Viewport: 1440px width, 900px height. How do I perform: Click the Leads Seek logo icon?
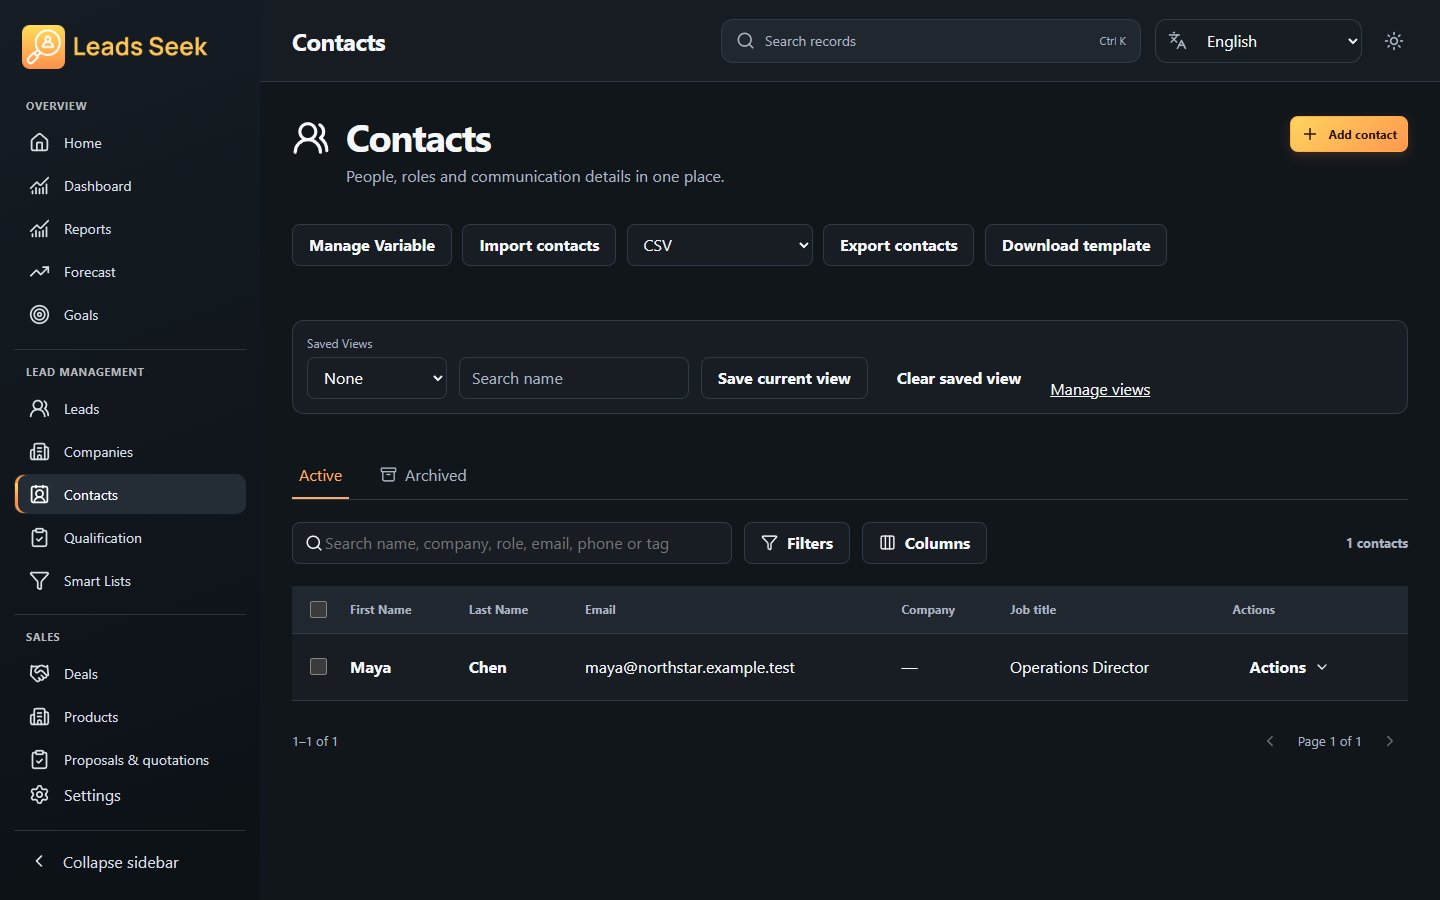coord(43,47)
